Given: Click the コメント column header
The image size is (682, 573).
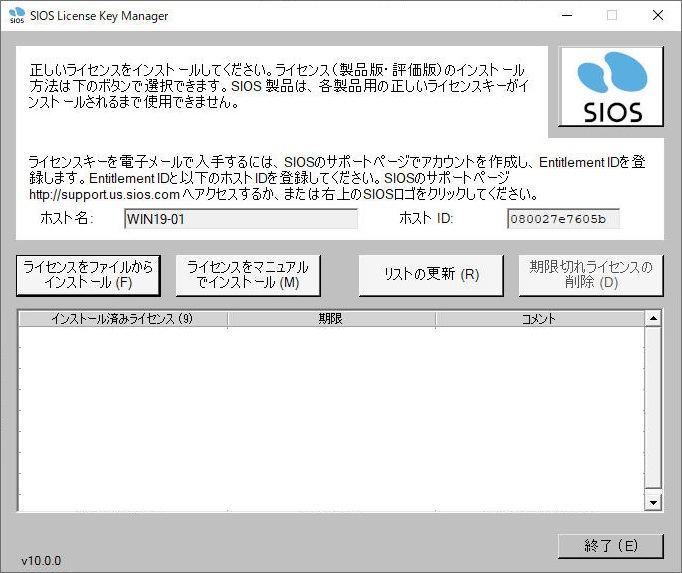Looking at the screenshot, I should 539,320.
